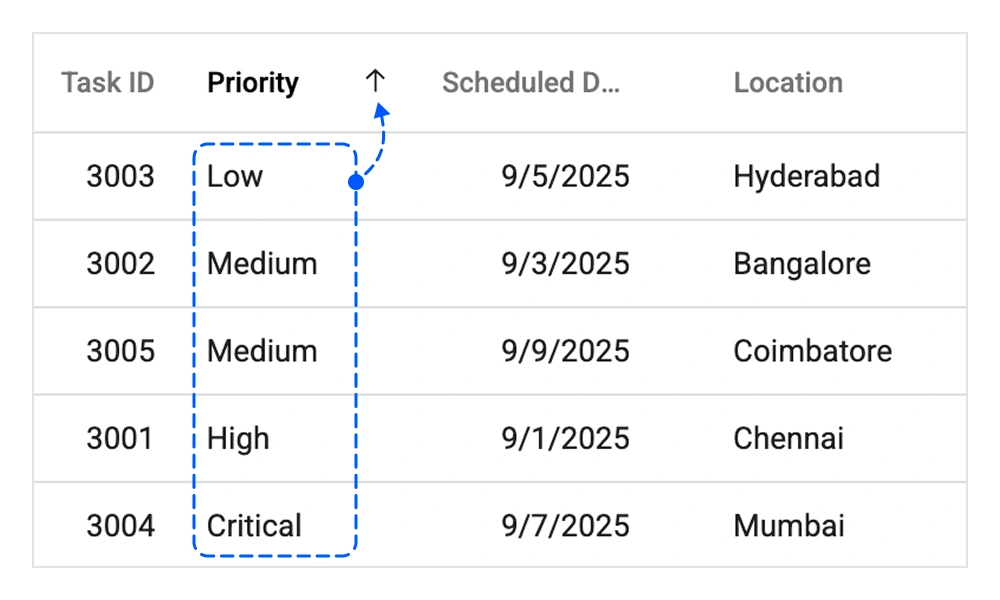Sort by the Task ID column header

point(107,82)
